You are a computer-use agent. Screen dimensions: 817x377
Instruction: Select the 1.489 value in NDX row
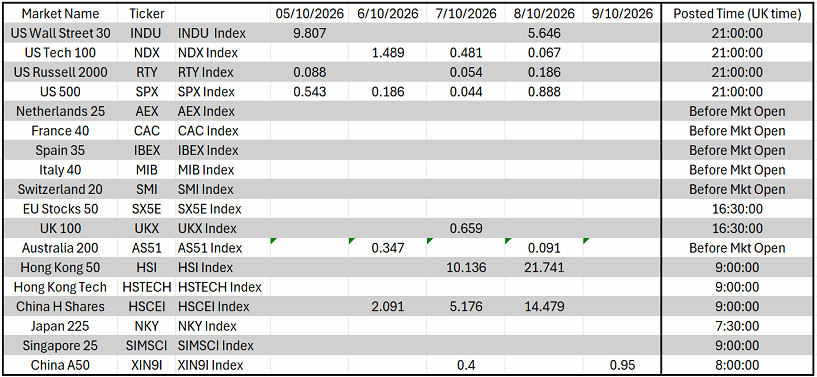(388, 53)
